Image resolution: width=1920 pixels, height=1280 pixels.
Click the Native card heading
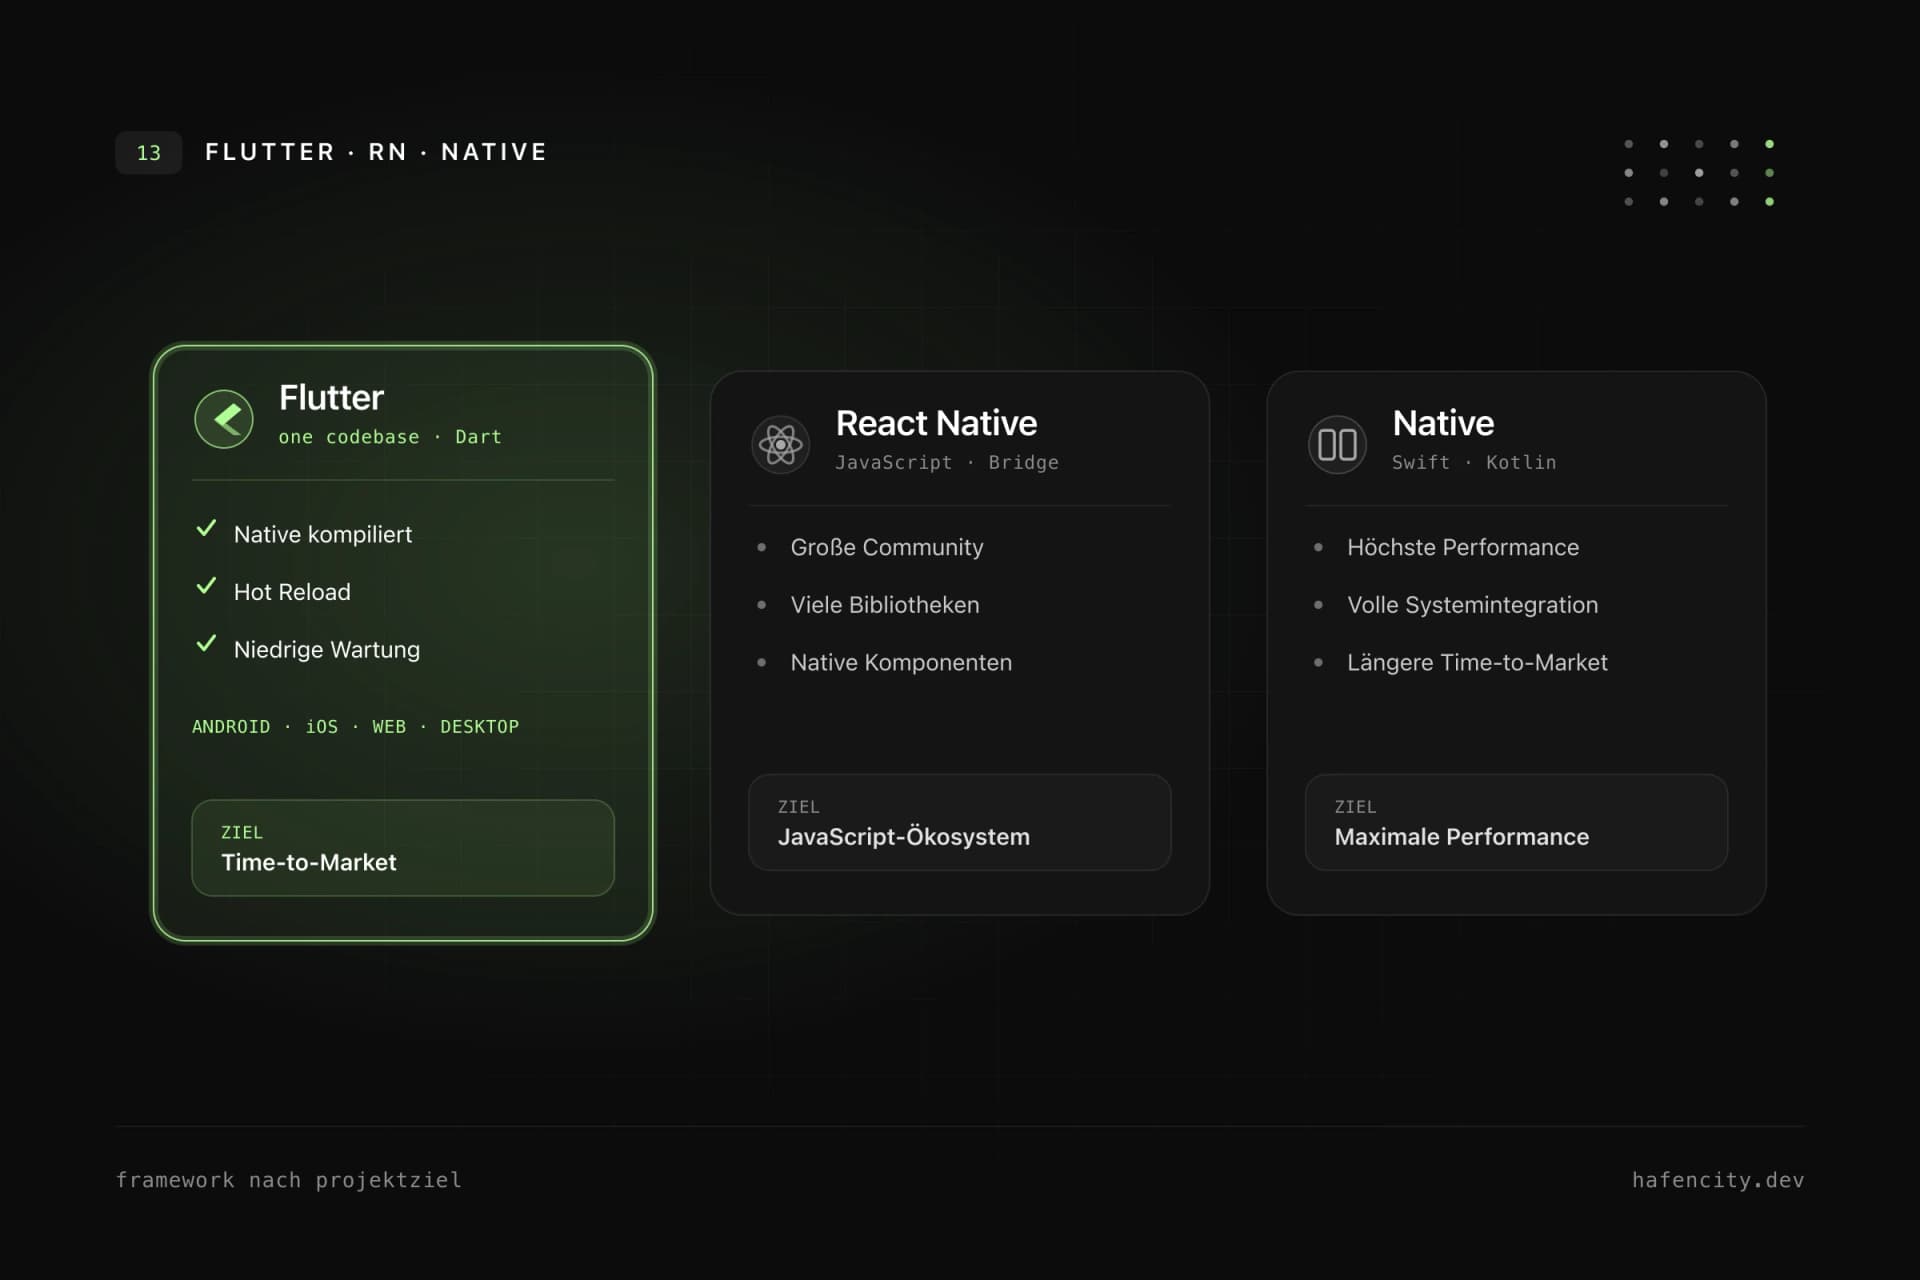1443,423
